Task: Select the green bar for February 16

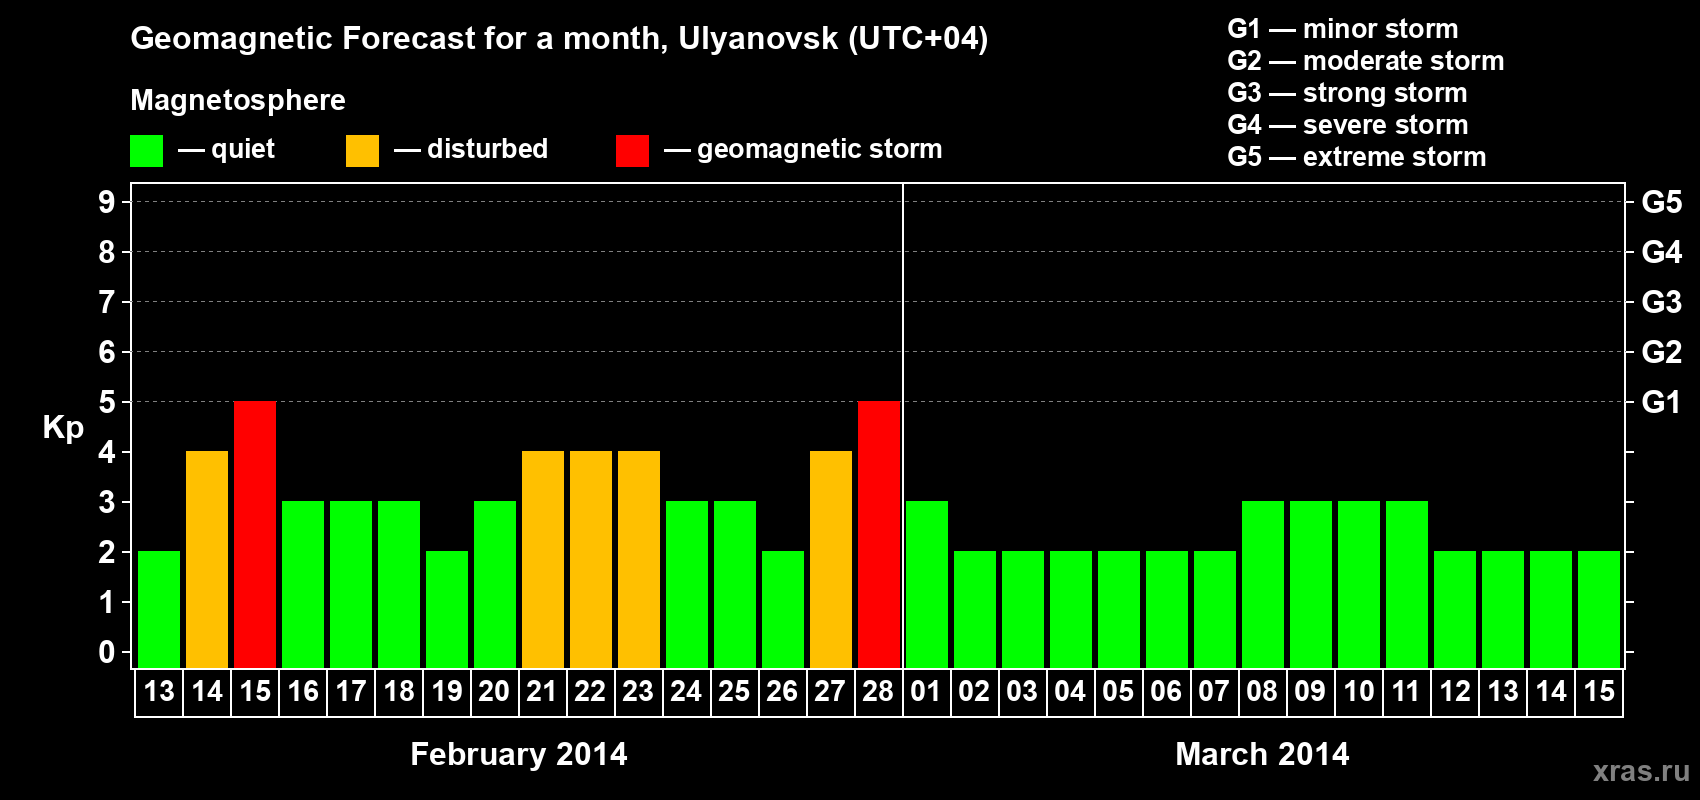Action: (x=303, y=585)
